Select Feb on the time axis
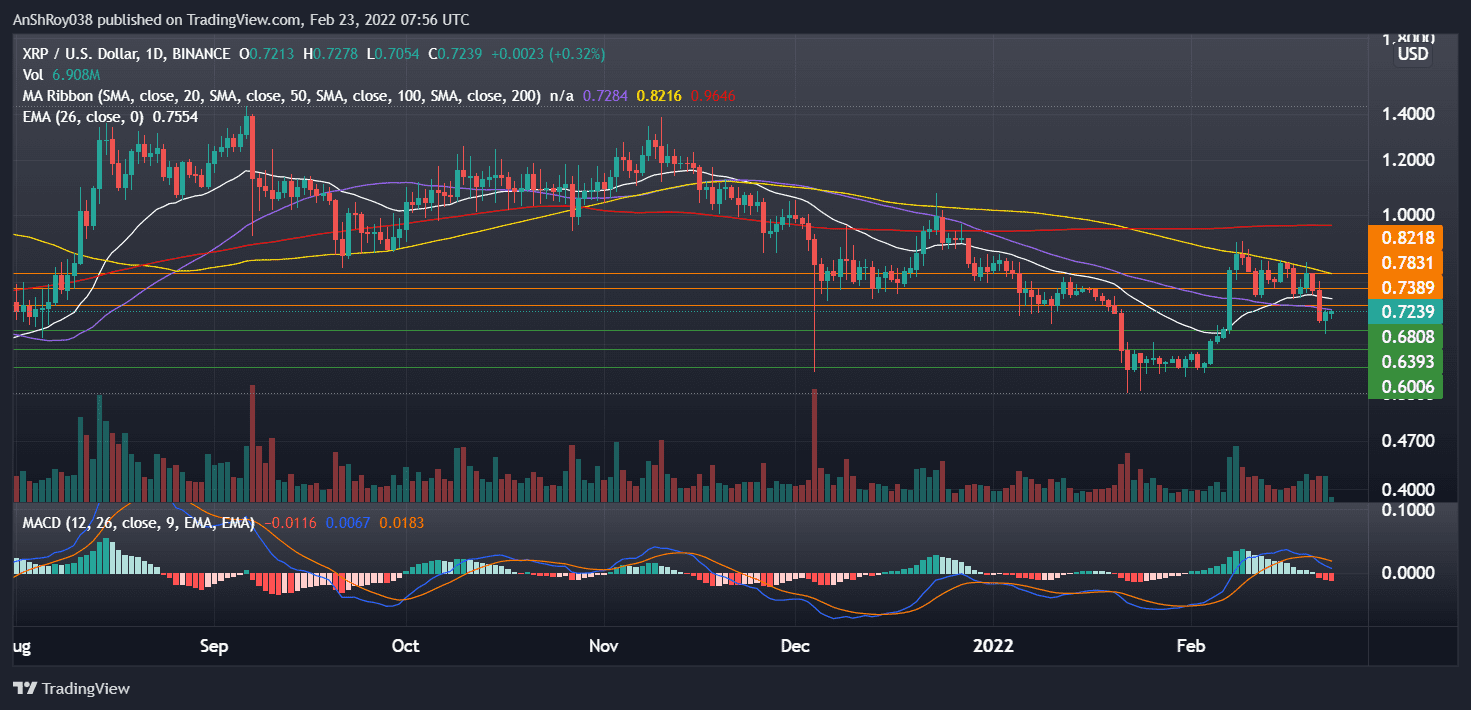 pyautogui.click(x=1190, y=646)
